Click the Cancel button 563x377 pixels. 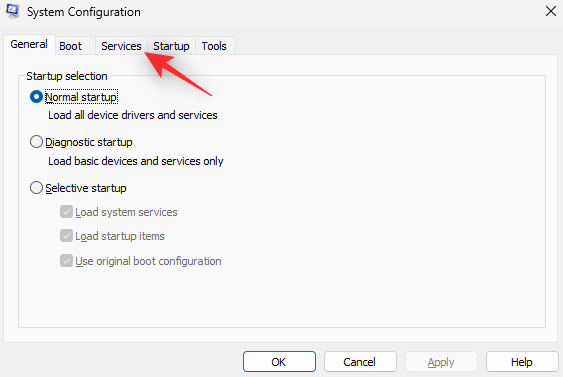tap(360, 362)
